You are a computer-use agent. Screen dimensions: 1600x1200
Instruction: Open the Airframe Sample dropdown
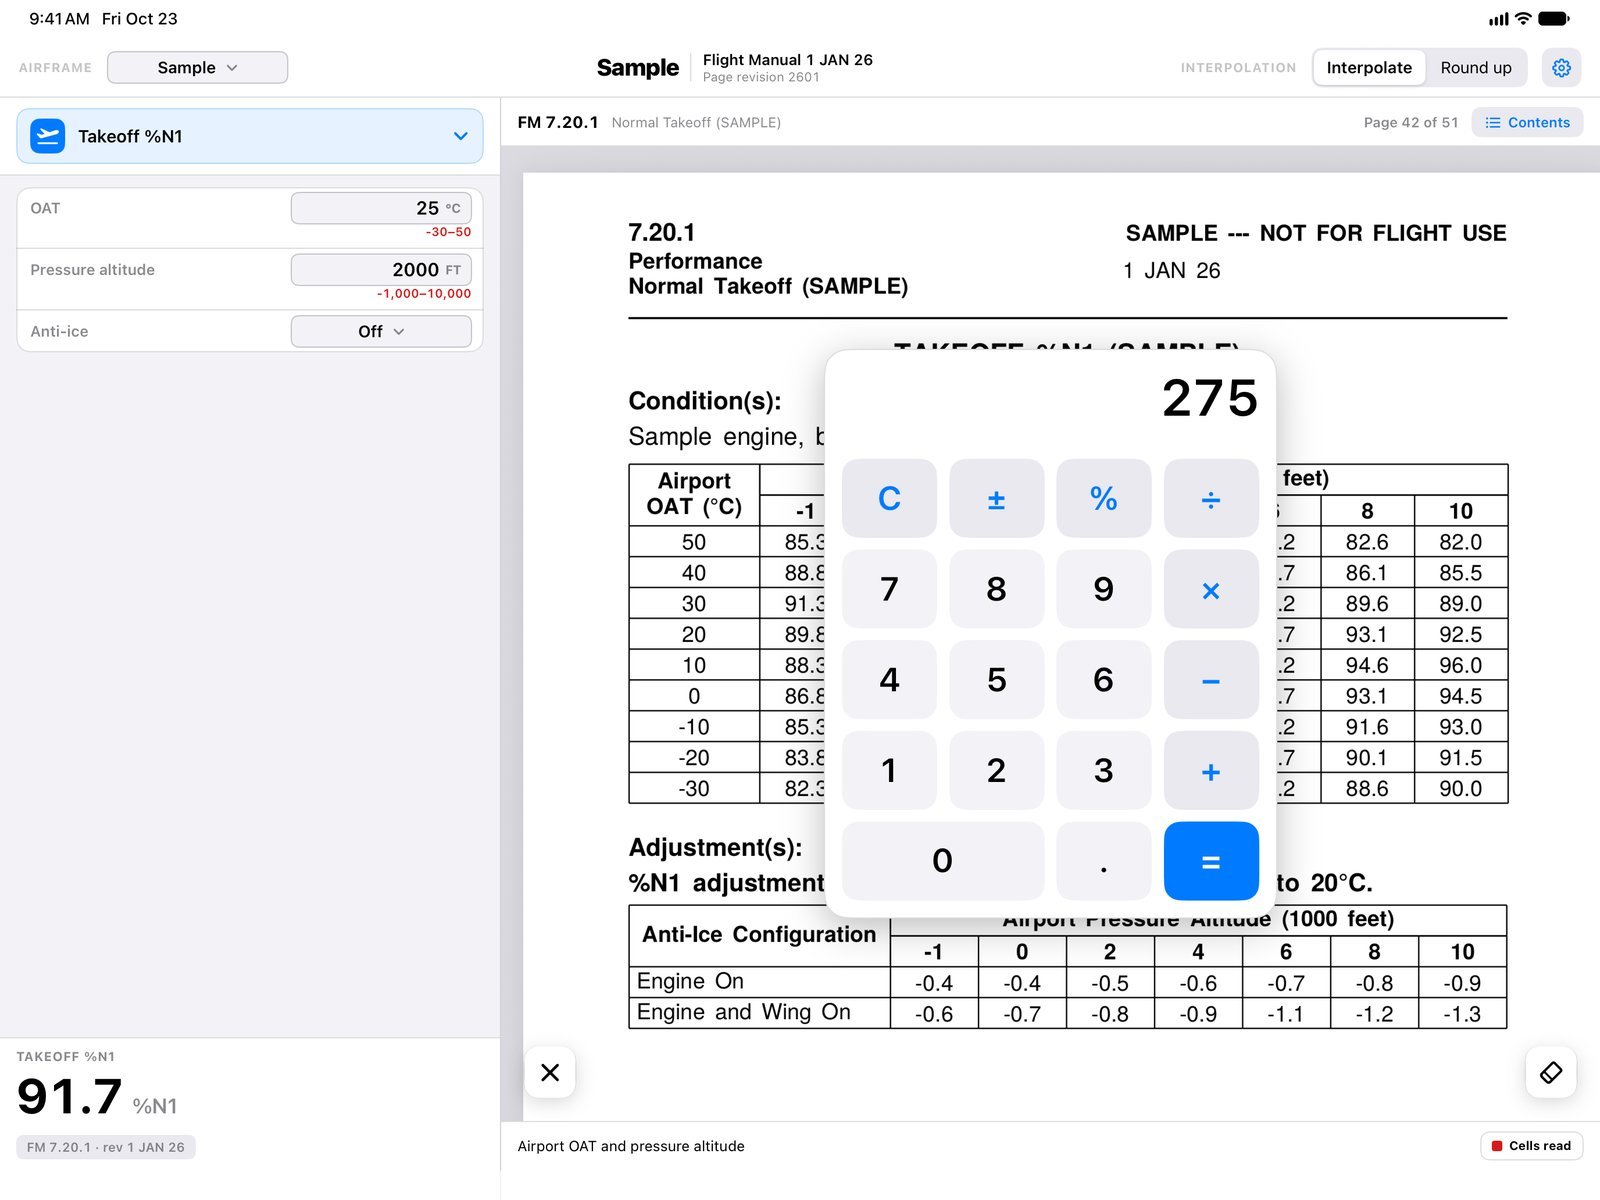(197, 67)
